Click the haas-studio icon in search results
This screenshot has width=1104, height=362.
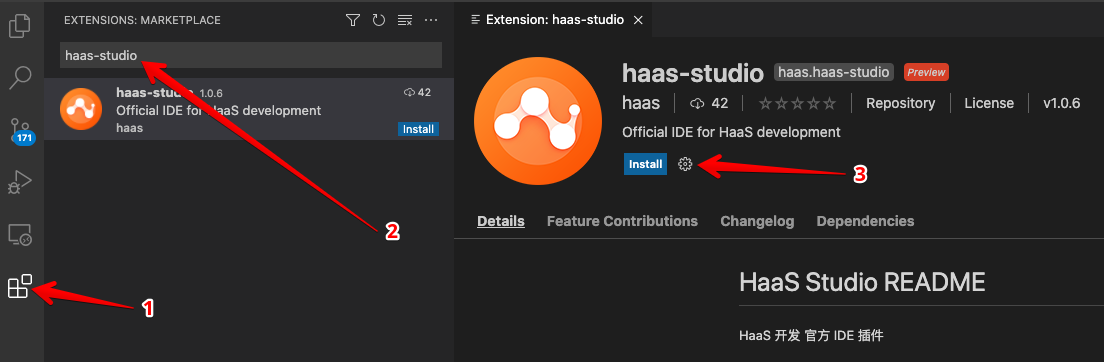(80, 109)
